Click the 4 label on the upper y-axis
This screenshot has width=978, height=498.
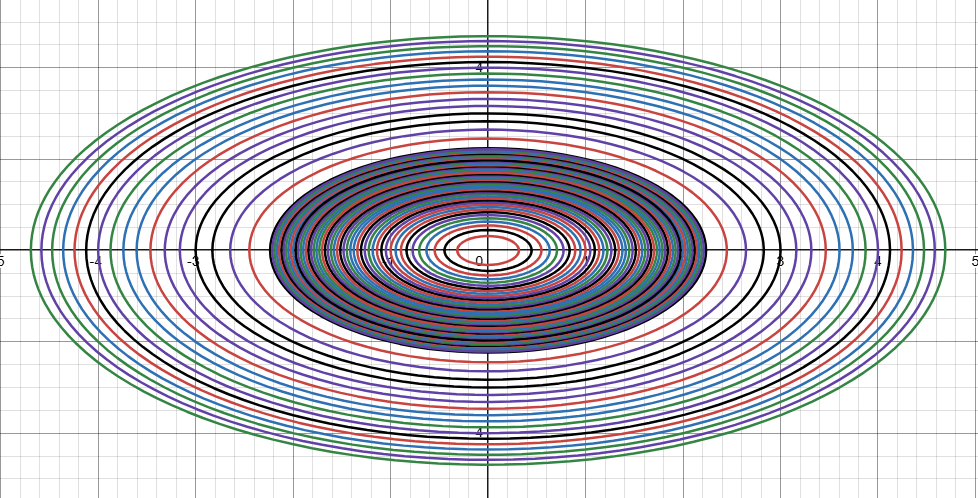coord(479,68)
